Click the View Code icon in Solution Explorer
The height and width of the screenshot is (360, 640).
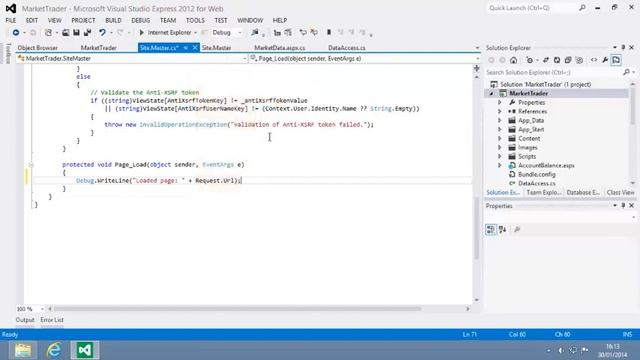click(594, 60)
